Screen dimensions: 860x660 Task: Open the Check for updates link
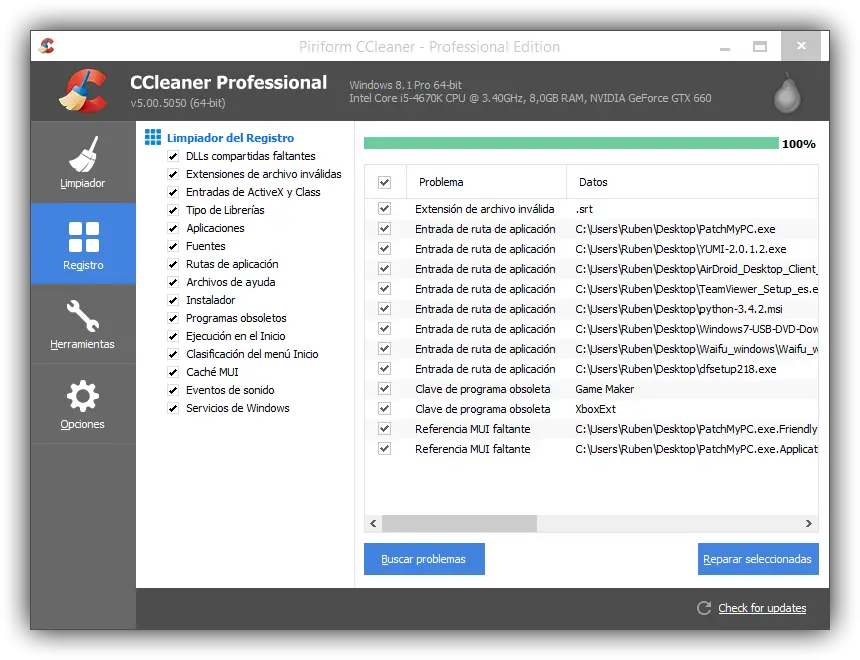click(x=762, y=608)
